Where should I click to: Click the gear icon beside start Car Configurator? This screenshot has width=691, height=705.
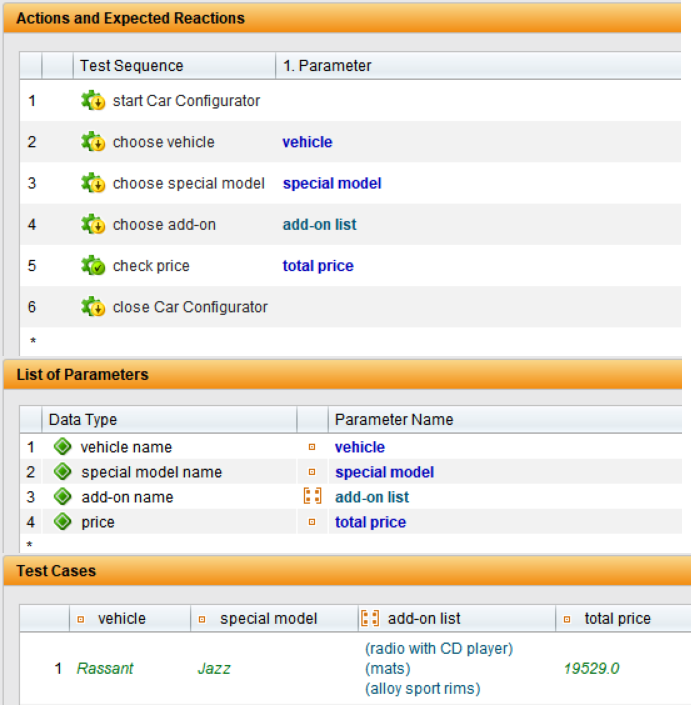coord(93,101)
